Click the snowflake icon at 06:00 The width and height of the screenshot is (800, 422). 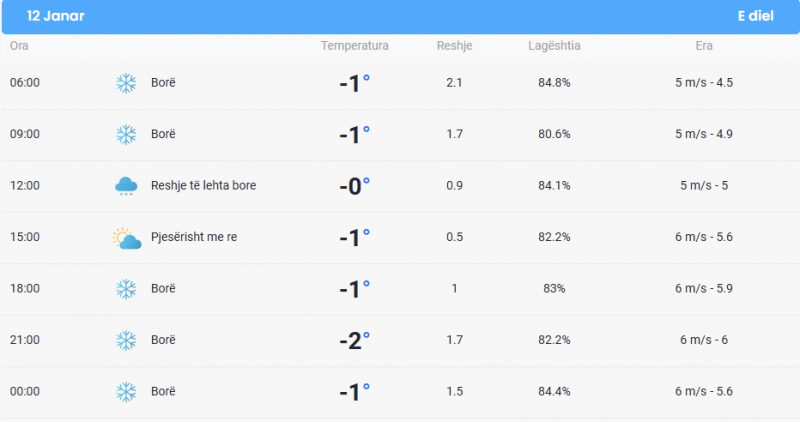(x=126, y=83)
